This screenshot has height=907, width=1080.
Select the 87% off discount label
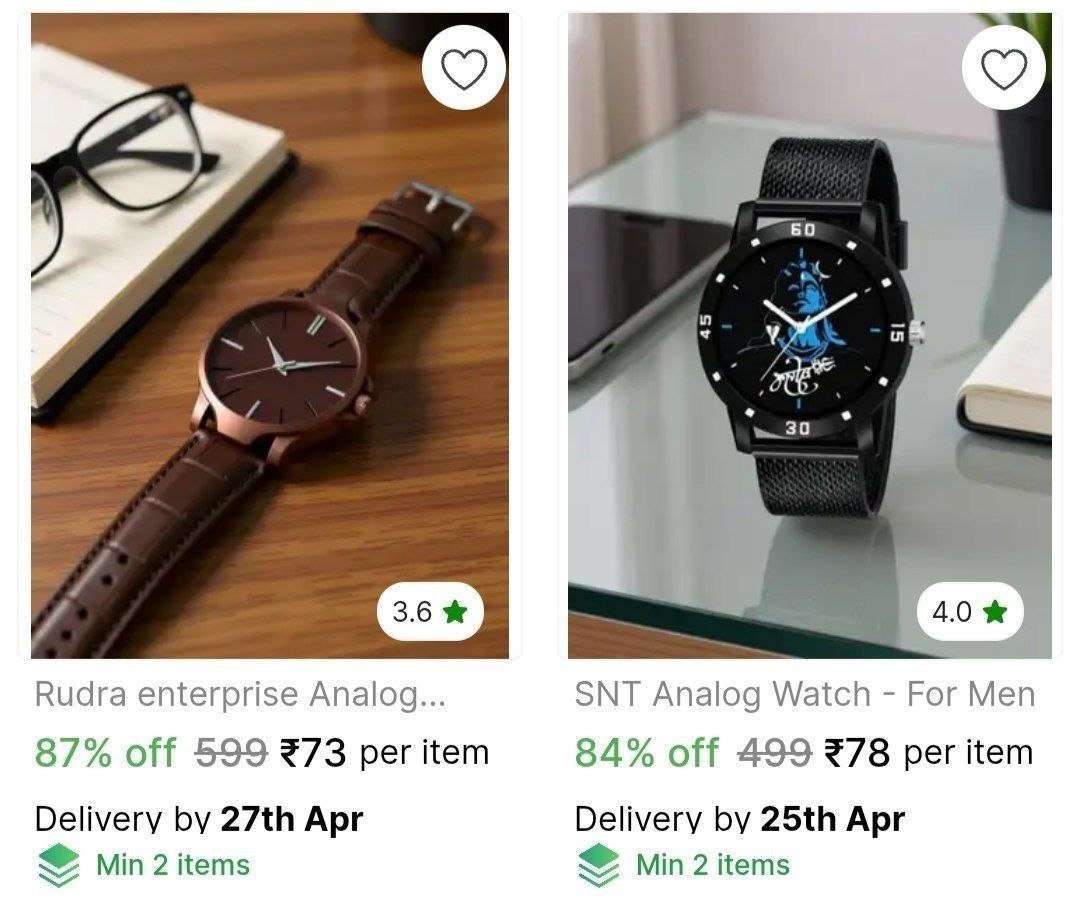(105, 752)
